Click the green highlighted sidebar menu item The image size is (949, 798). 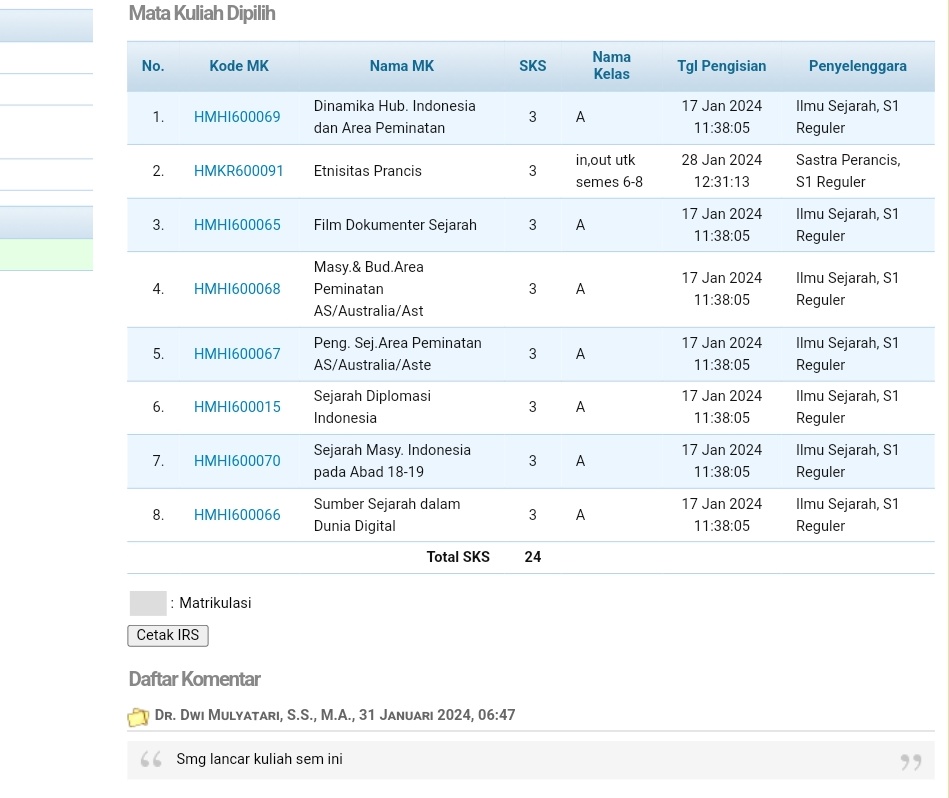[46, 255]
